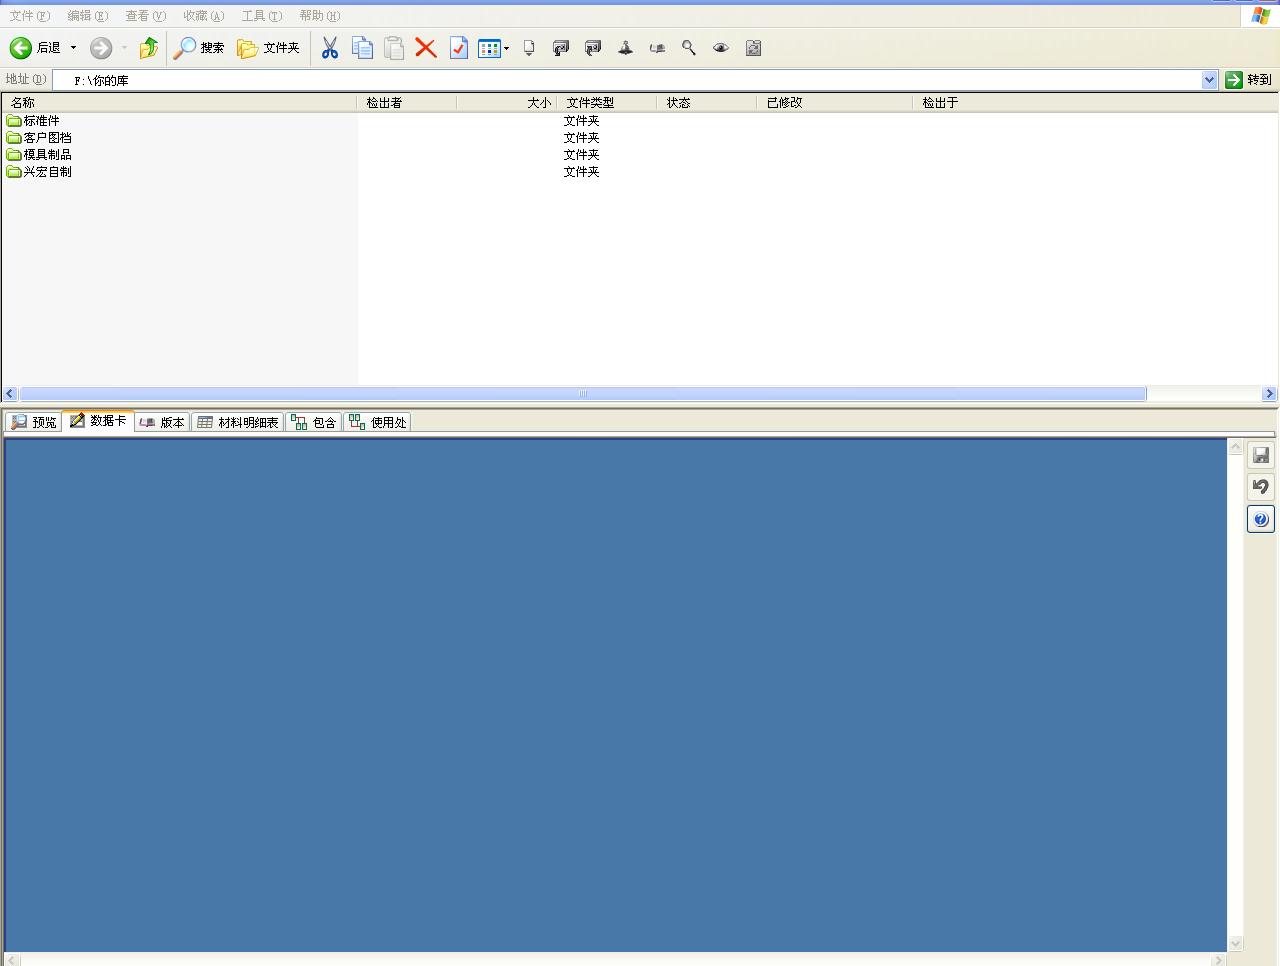Click the data card scroll down arrow
The width and height of the screenshot is (1280, 966).
1235,943
